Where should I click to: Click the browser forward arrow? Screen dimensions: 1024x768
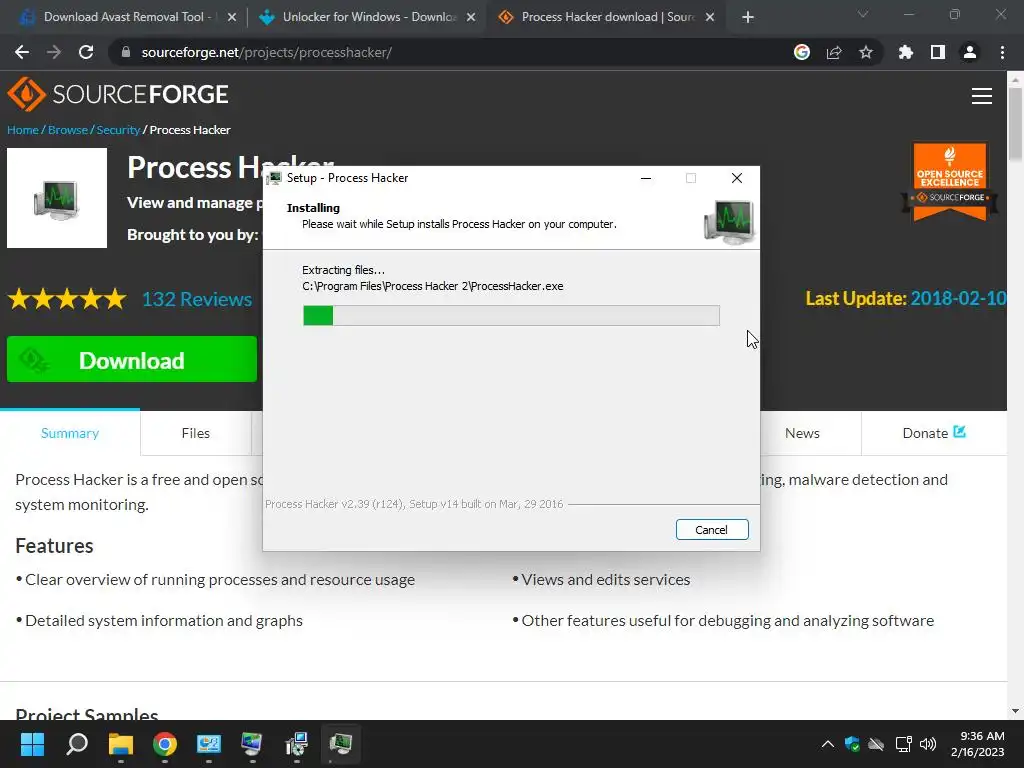pyautogui.click(x=54, y=52)
